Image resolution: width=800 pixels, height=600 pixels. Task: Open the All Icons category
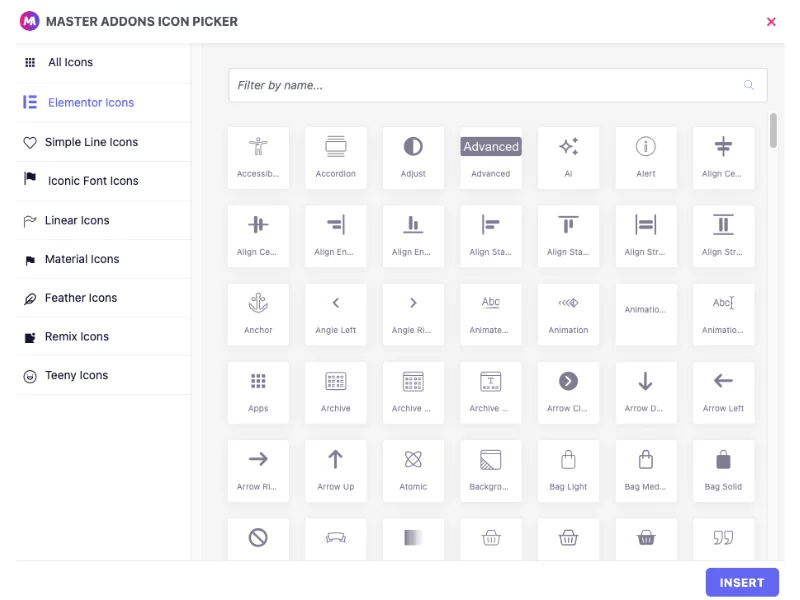(x=104, y=62)
